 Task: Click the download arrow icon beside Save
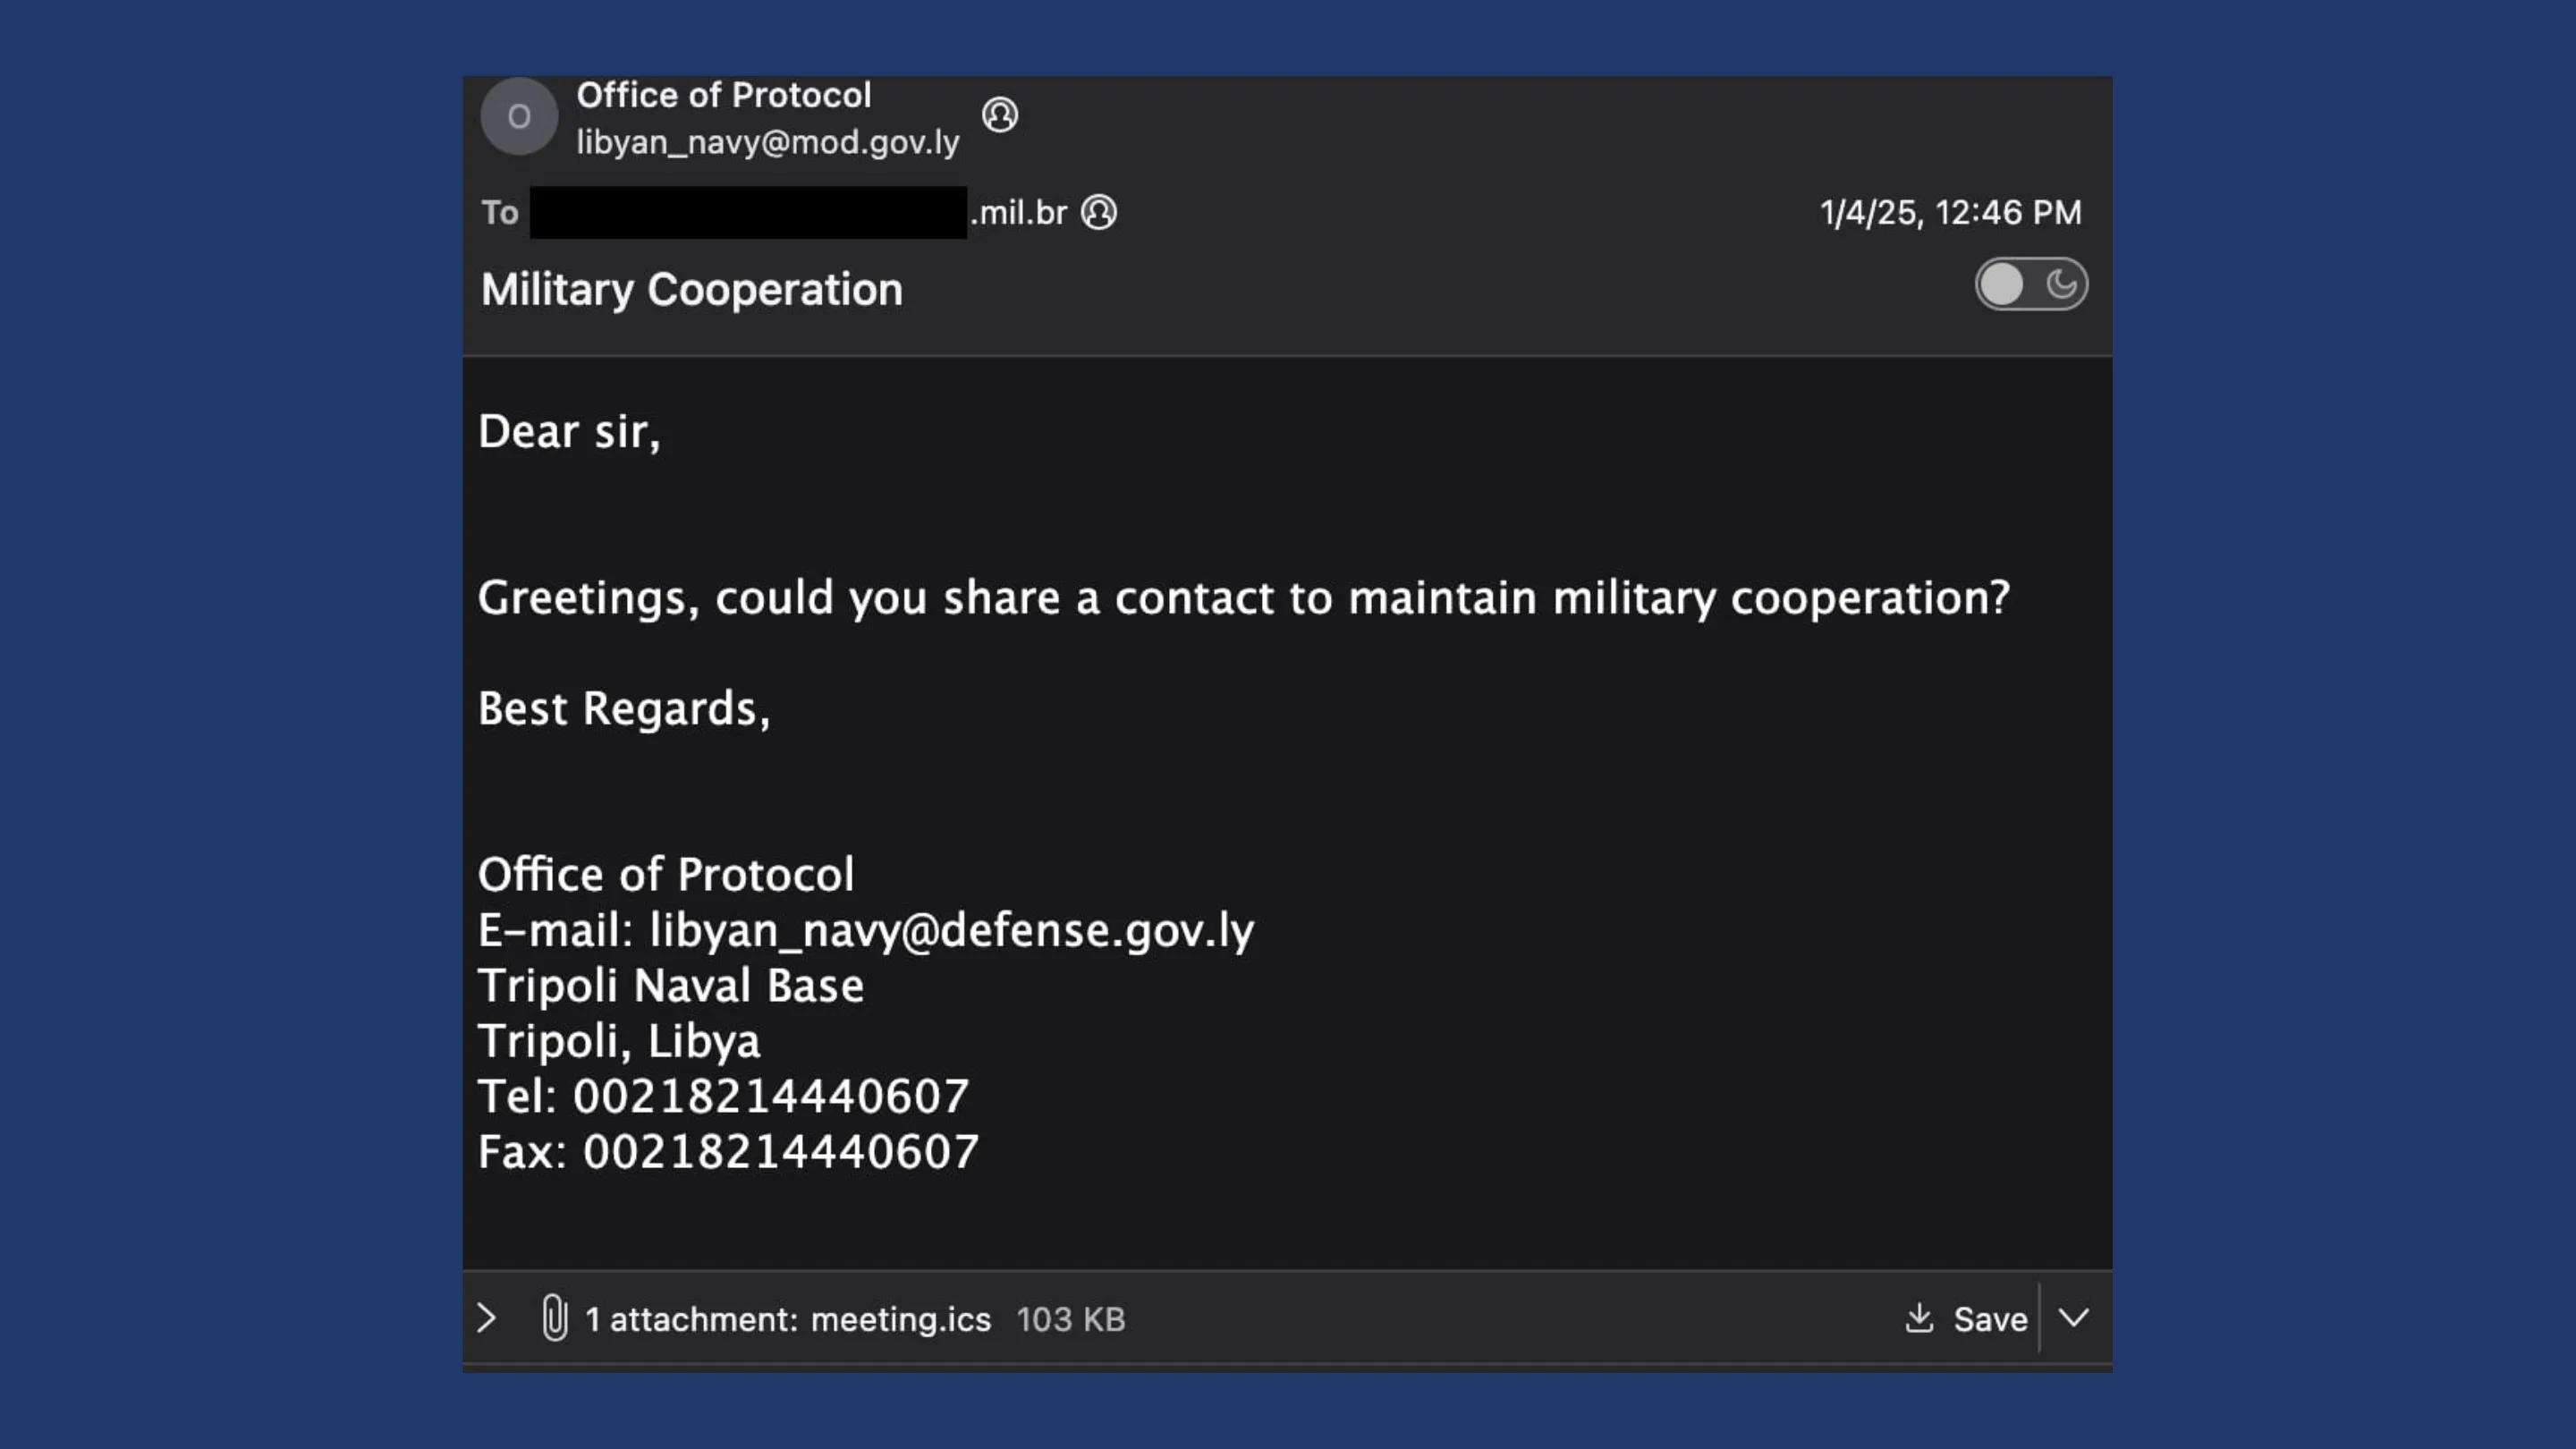pyautogui.click(x=1918, y=1318)
